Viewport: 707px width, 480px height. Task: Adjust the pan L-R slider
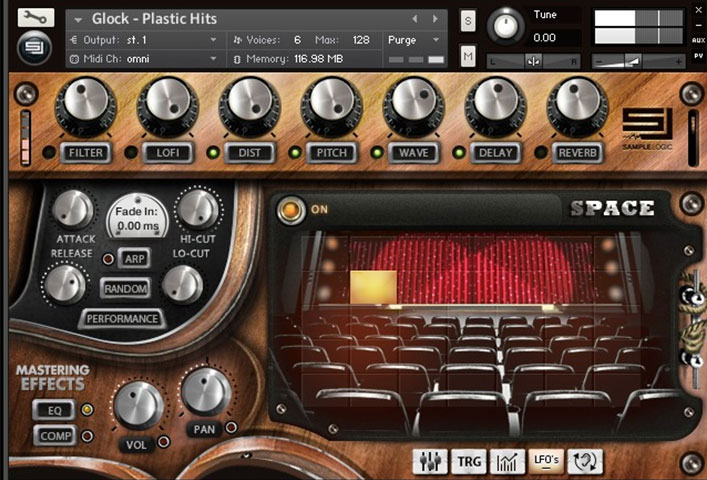coord(533,61)
